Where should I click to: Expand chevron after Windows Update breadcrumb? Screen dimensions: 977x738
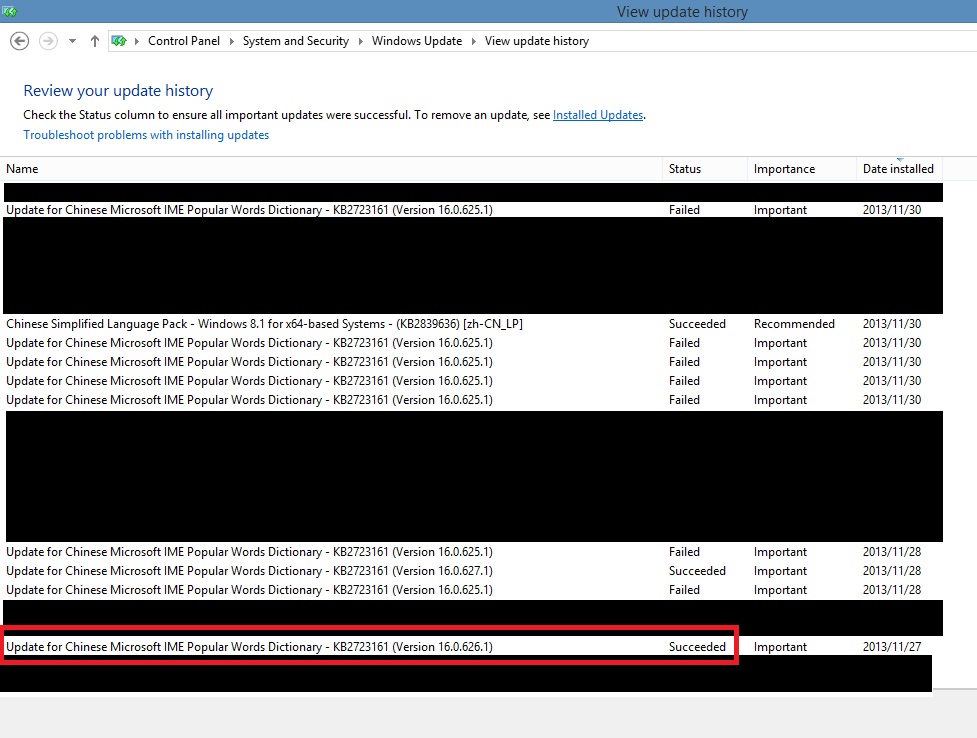pyautogui.click(x=474, y=41)
